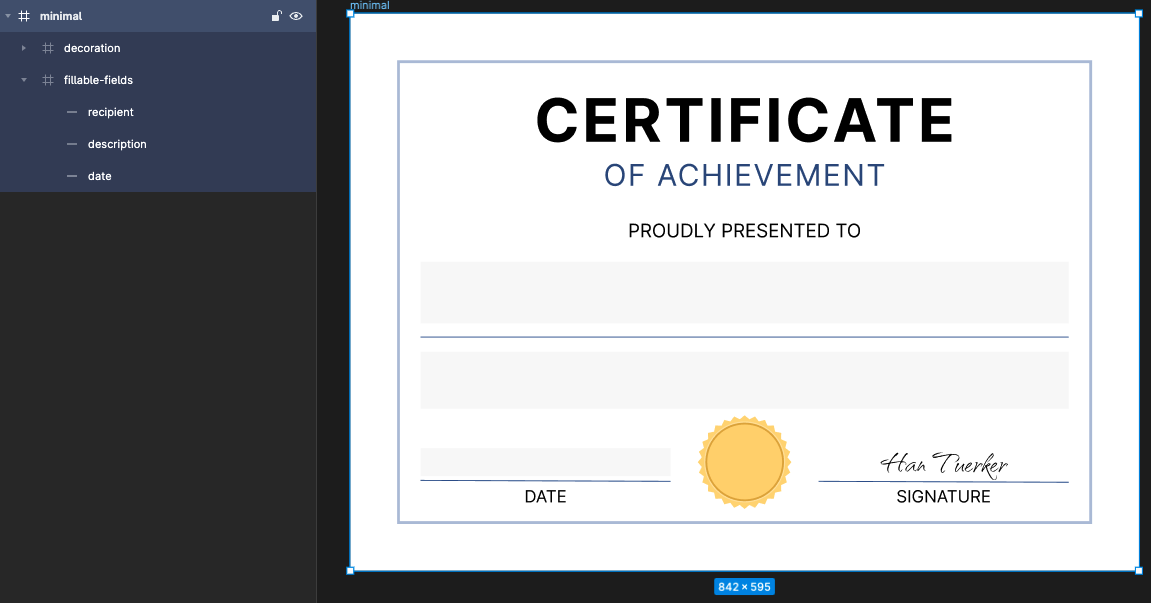Screen dimensions: 1151x603
Task: Select the description layer in the layers list
Action: pyautogui.click(x=117, y=144)
